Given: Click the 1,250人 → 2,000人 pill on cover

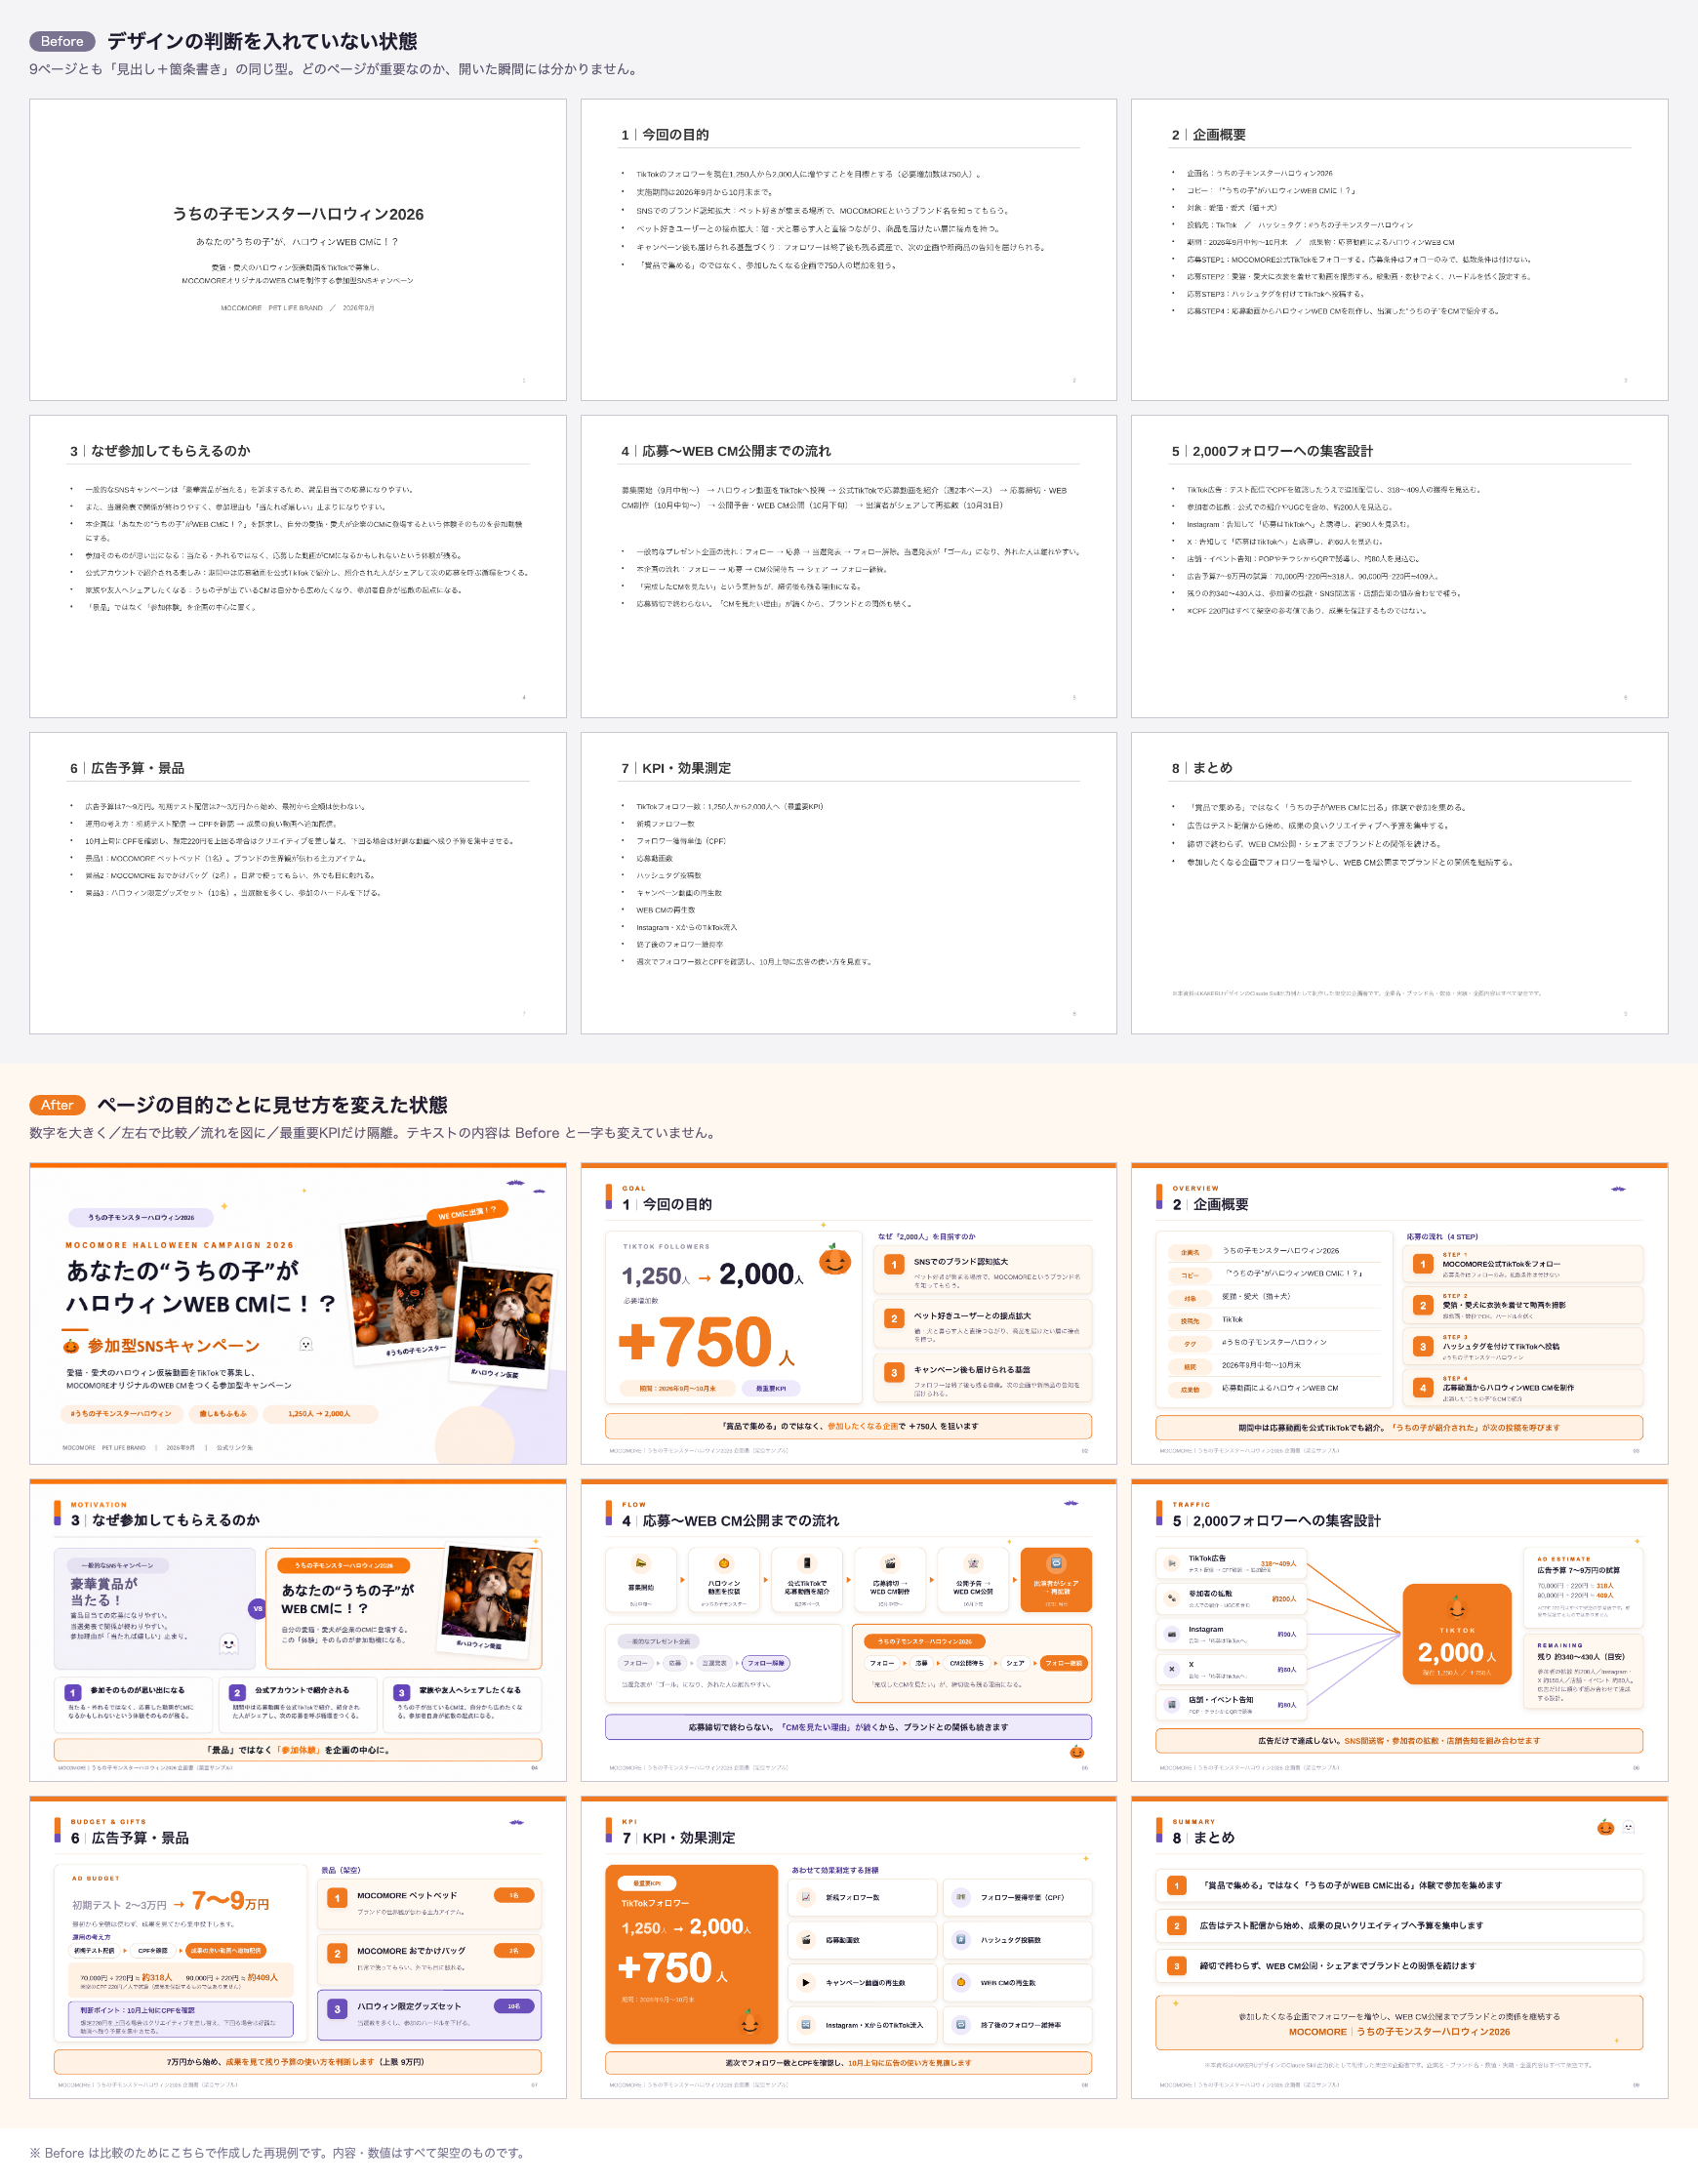Looking at the screenshot, I should point(319,1414).
